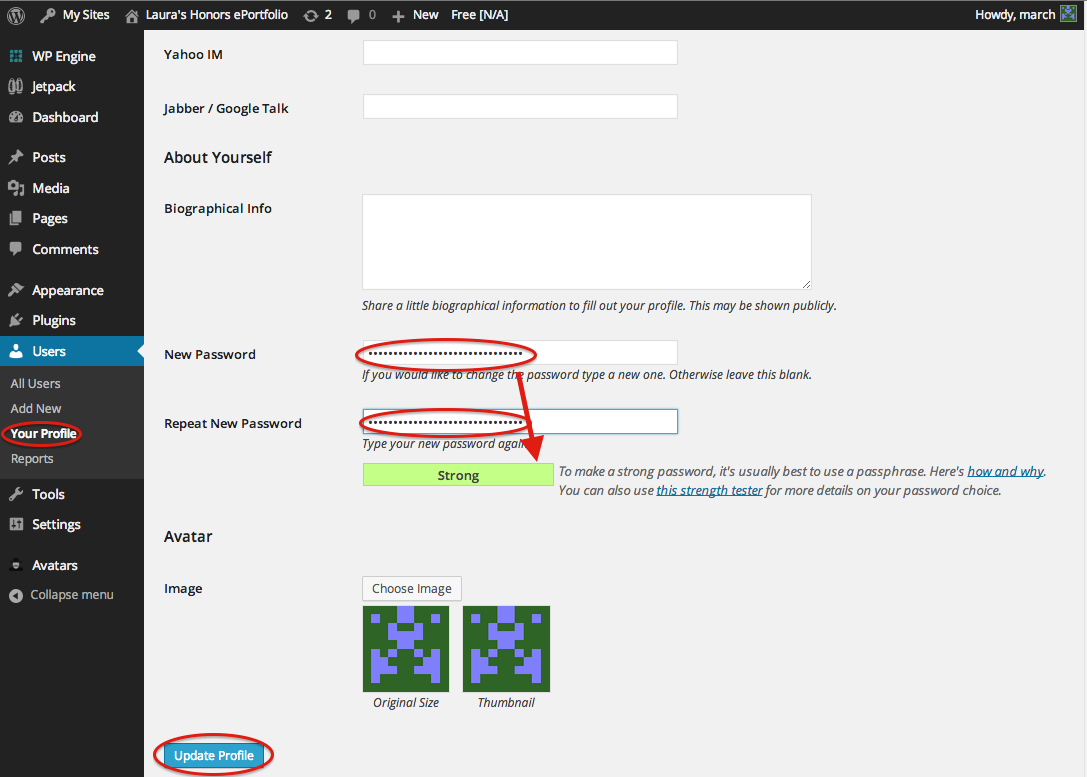Select the Original Size avatar thumbnail
Viewport: 1087px width, 777px height.
pos(405,648)
